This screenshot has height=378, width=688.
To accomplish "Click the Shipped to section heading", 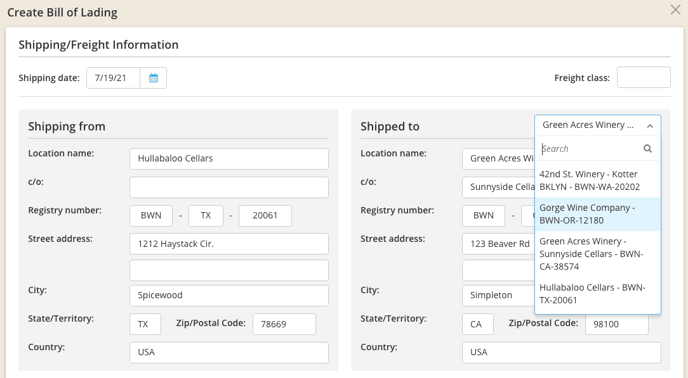I will click(390, 126).
